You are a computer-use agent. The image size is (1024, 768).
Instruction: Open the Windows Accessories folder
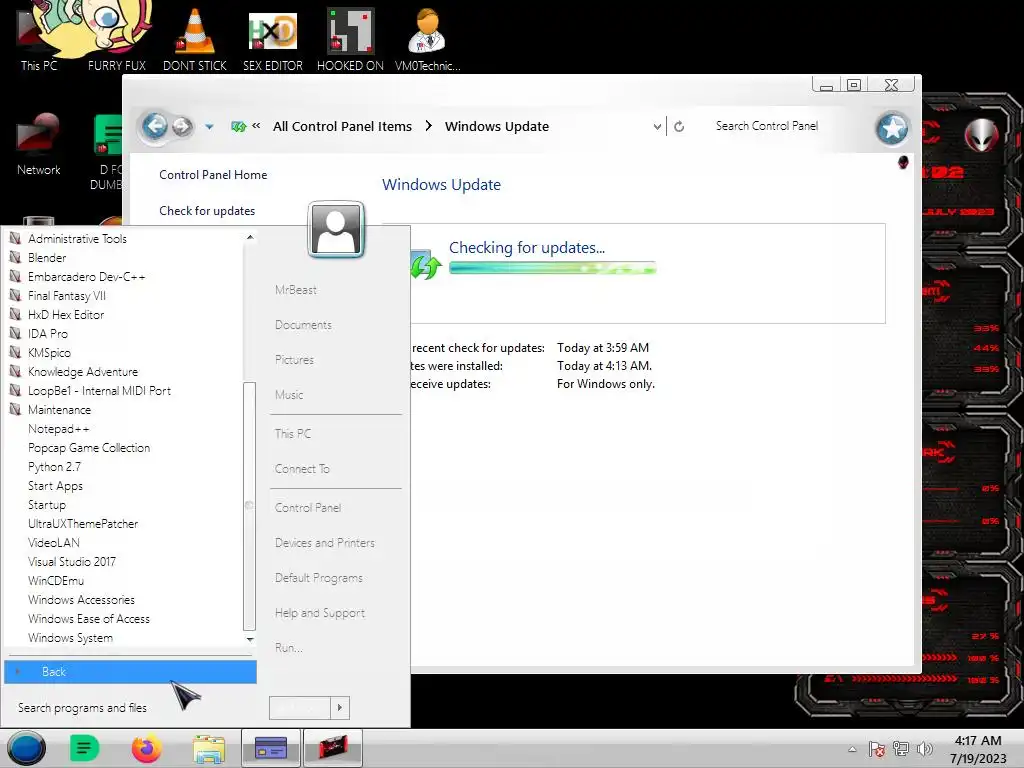coord(81,599)
